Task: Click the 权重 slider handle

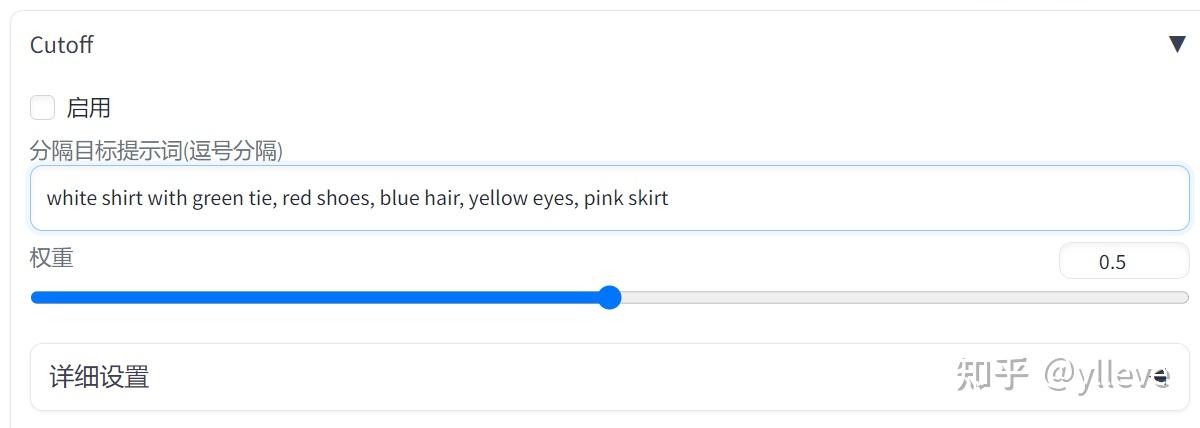Action: coord(609,297)
